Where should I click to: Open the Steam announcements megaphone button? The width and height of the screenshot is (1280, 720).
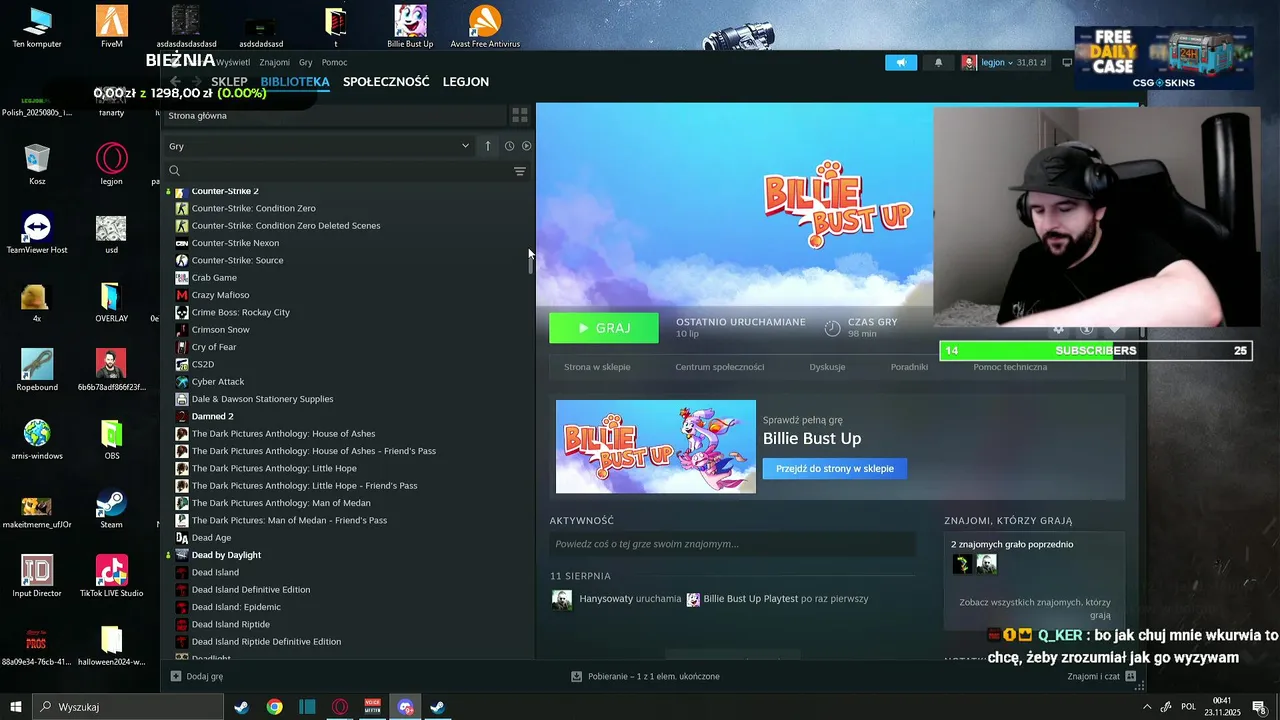point(901,62)
